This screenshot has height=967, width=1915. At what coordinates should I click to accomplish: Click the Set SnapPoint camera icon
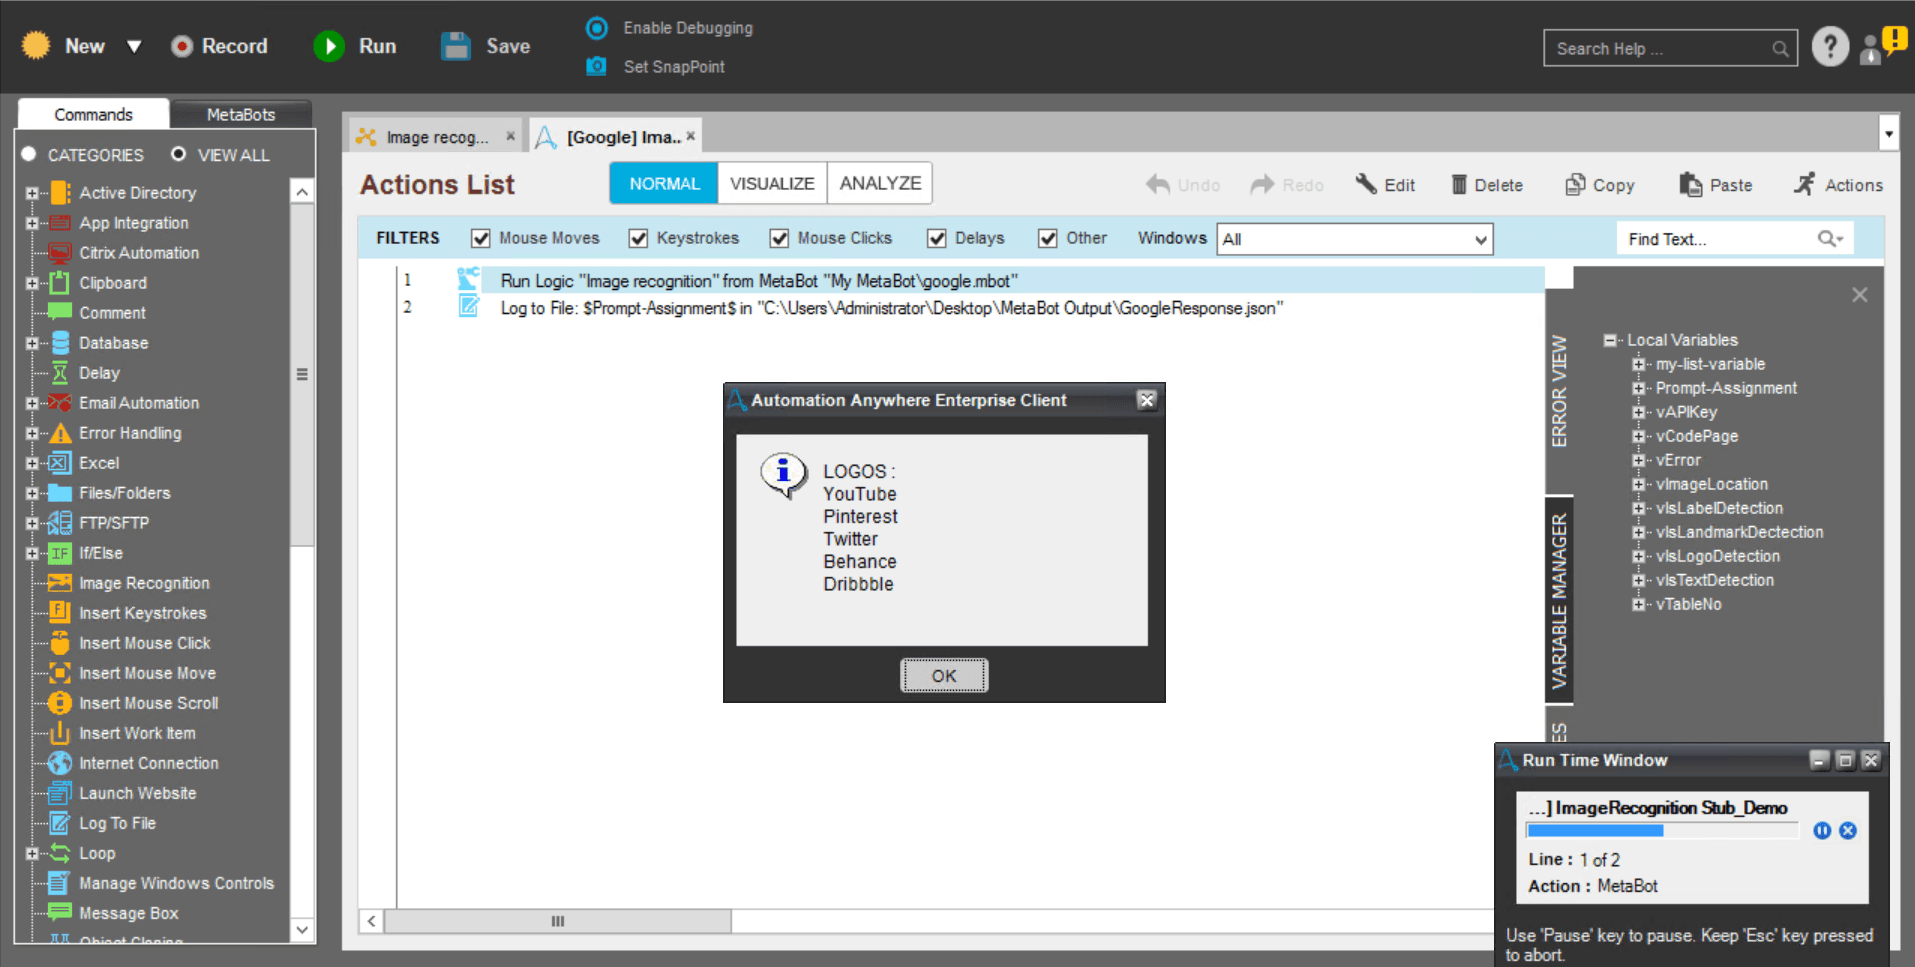[596, 66]
